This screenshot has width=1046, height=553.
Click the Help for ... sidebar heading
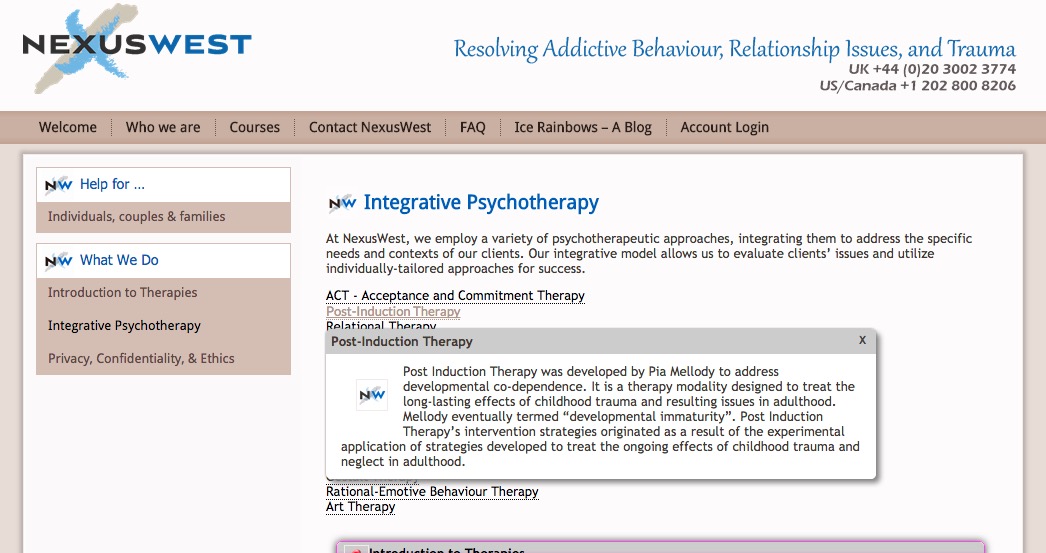pyautogui.click(x=112, y=184)
